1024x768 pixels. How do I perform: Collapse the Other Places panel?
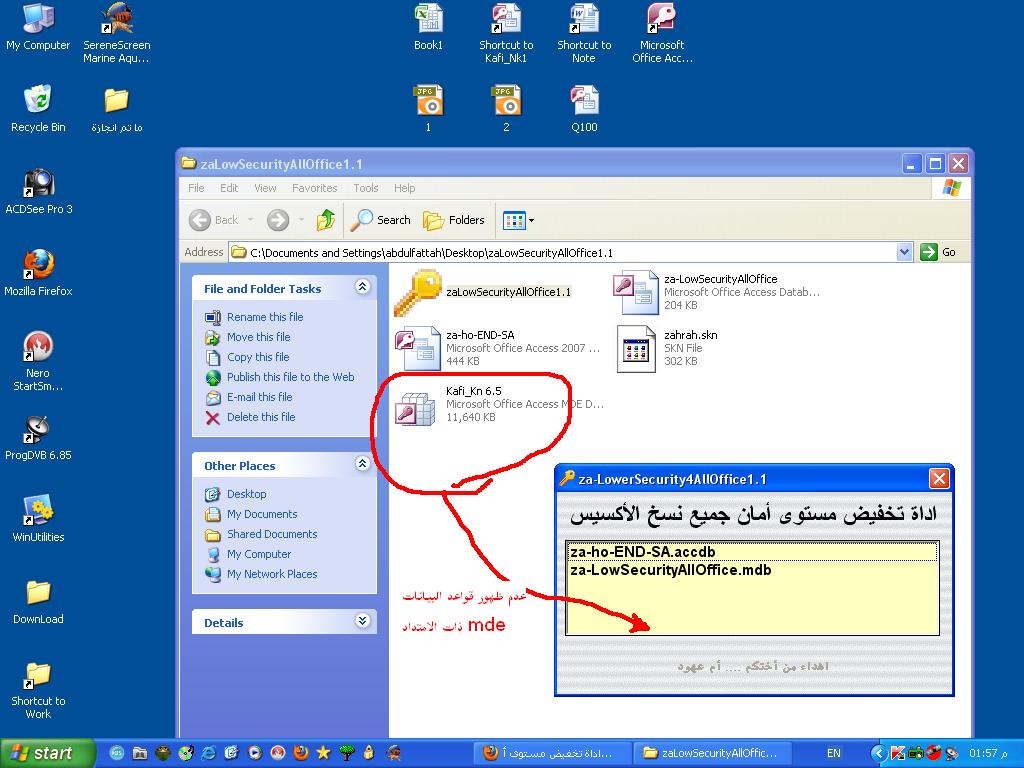[362, 464]
